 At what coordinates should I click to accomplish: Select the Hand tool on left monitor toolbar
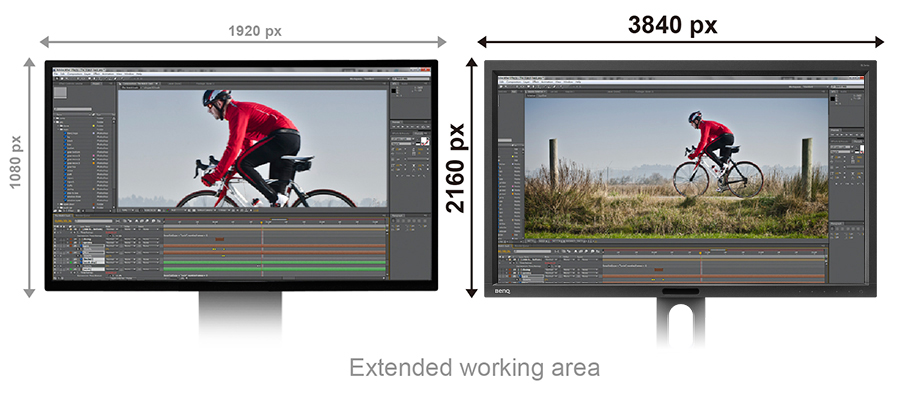(63, 77)
